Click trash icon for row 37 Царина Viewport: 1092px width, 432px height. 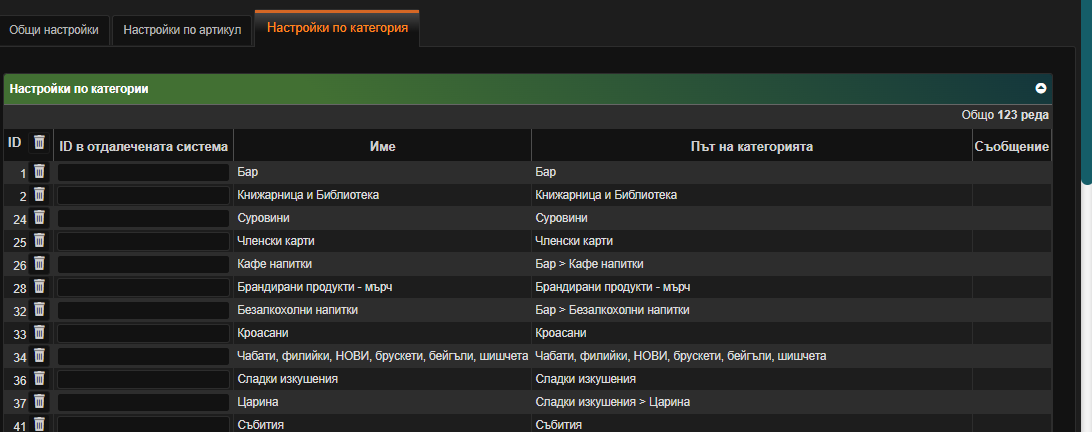(x=39, y=401)
